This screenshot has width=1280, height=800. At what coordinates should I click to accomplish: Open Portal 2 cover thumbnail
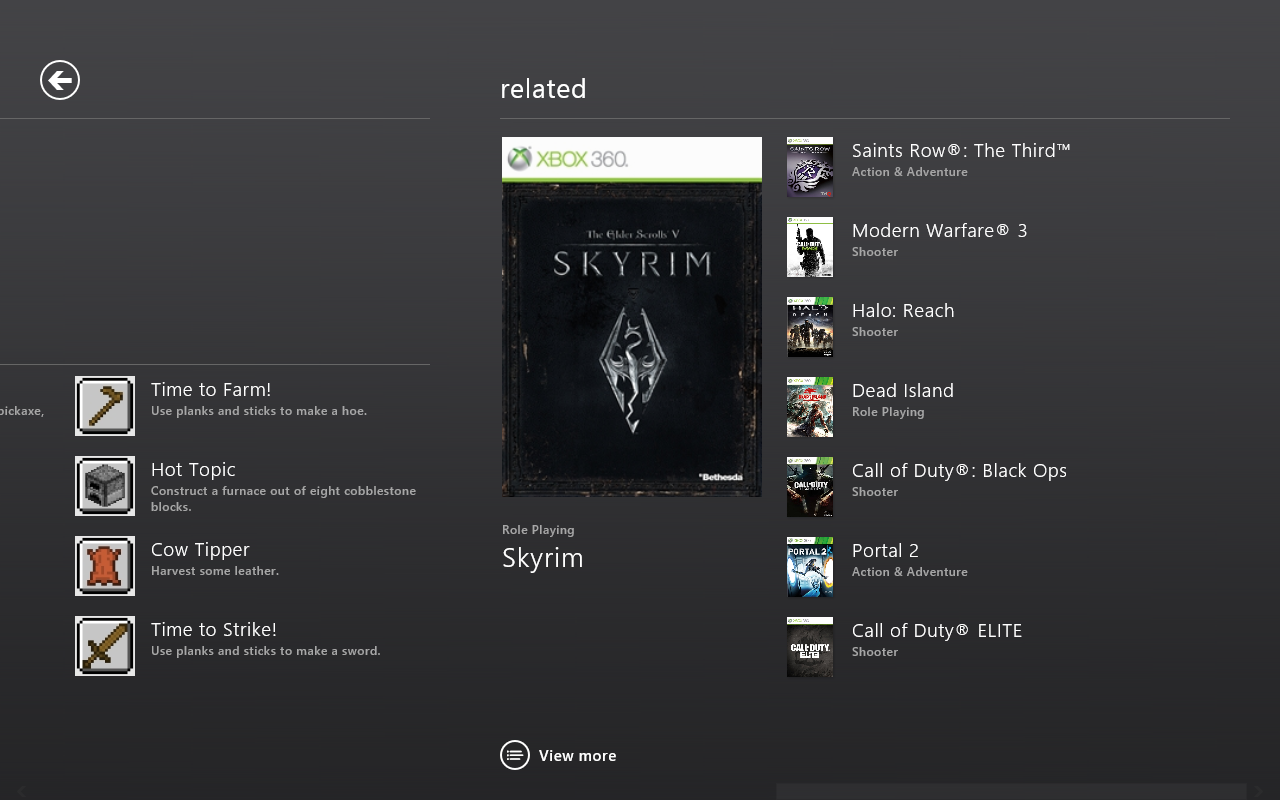[x=810, y=567]
